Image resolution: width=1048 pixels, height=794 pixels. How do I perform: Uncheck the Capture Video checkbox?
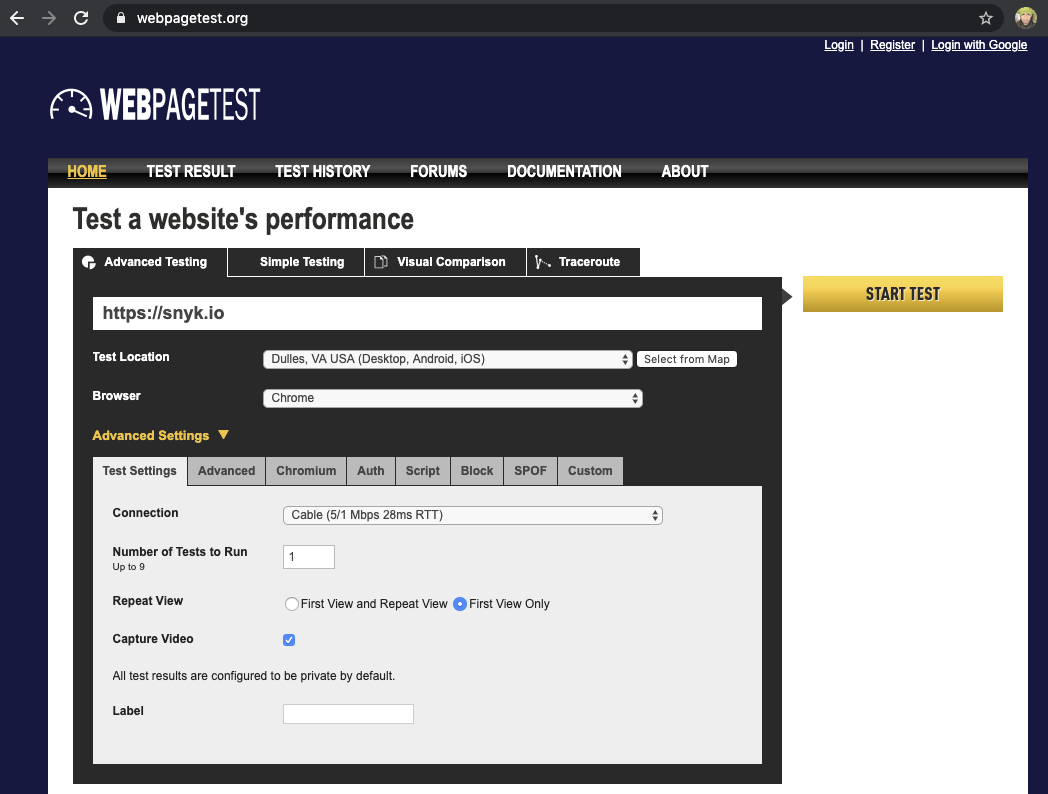[289, 640]
